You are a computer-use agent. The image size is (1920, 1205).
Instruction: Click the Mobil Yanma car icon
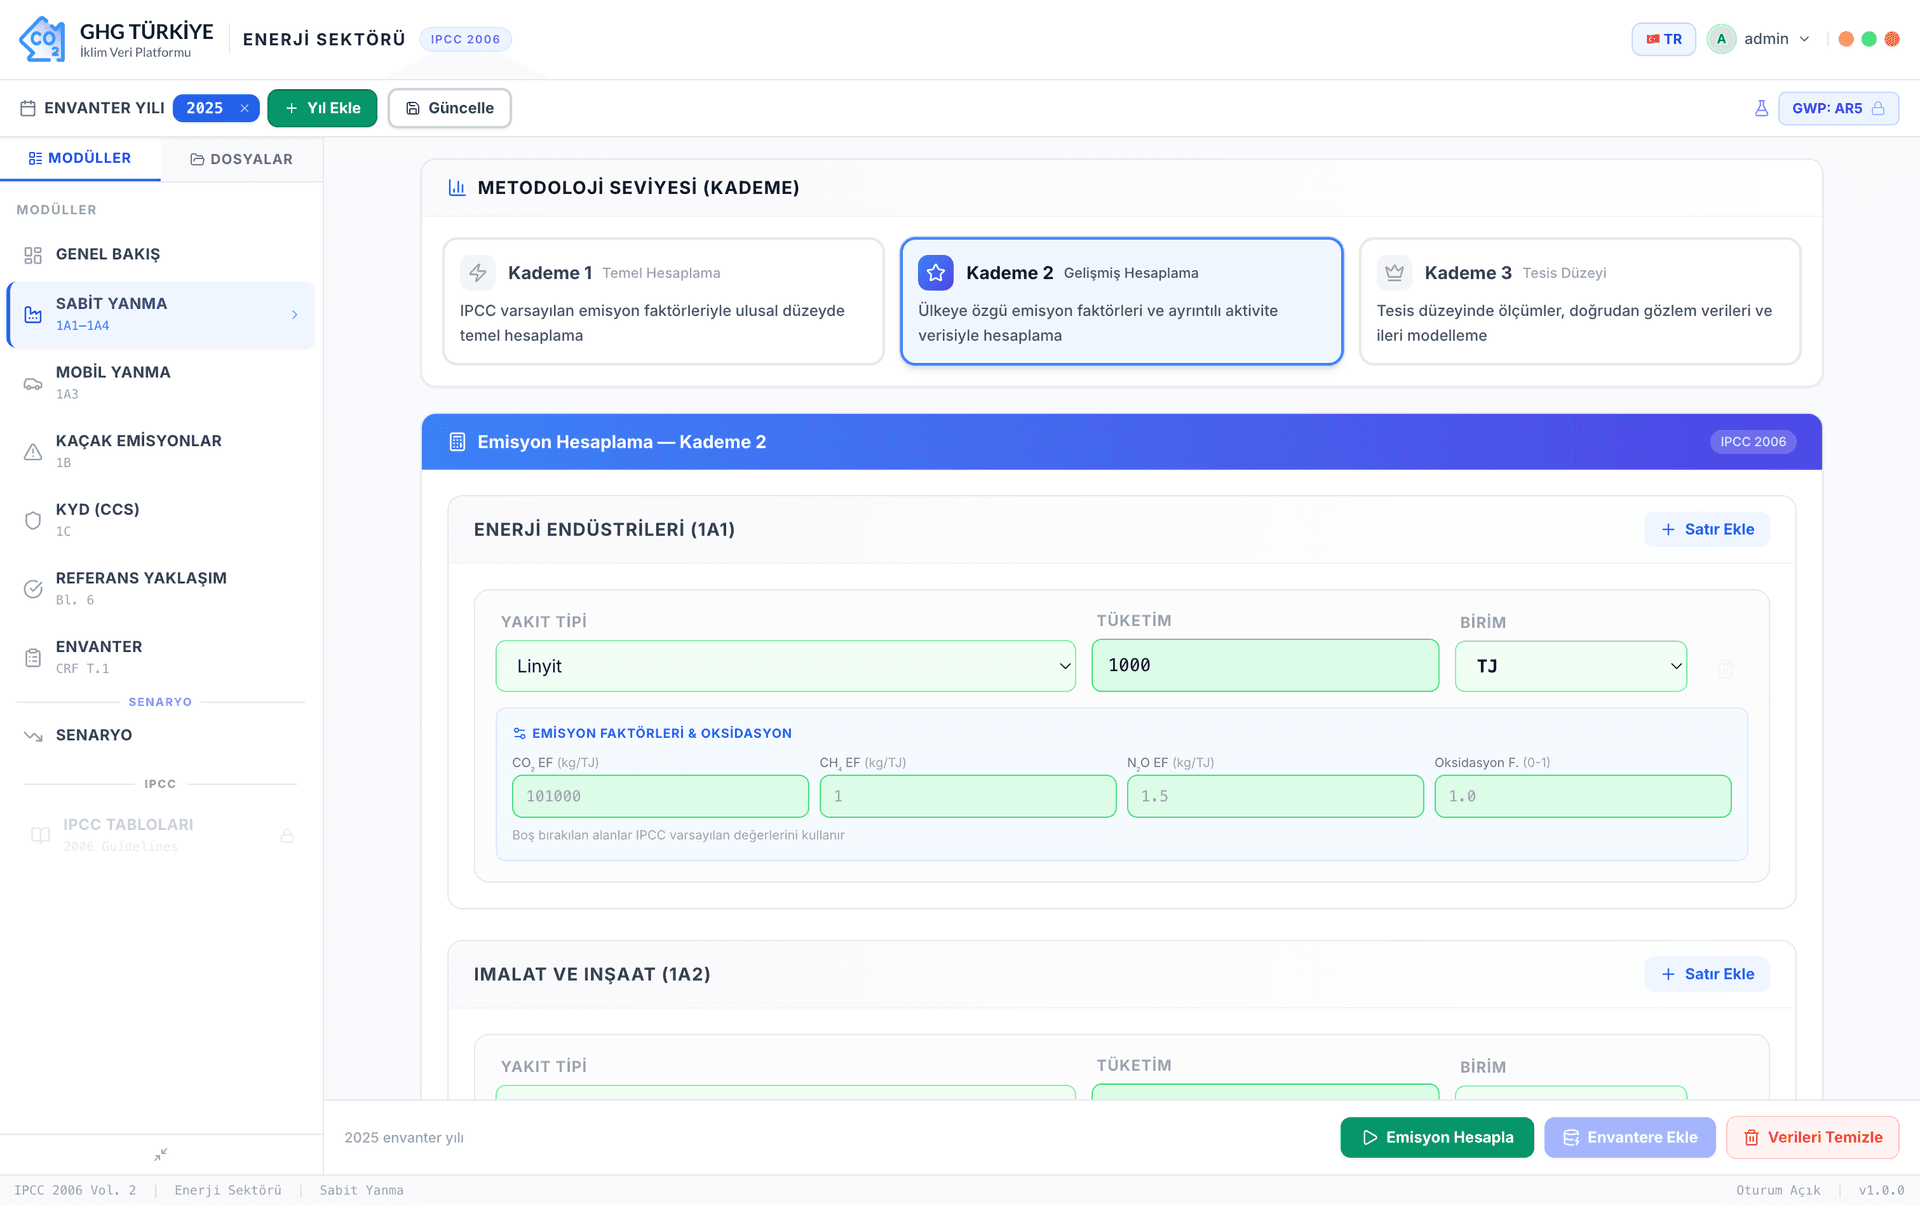tap(33, 383)
